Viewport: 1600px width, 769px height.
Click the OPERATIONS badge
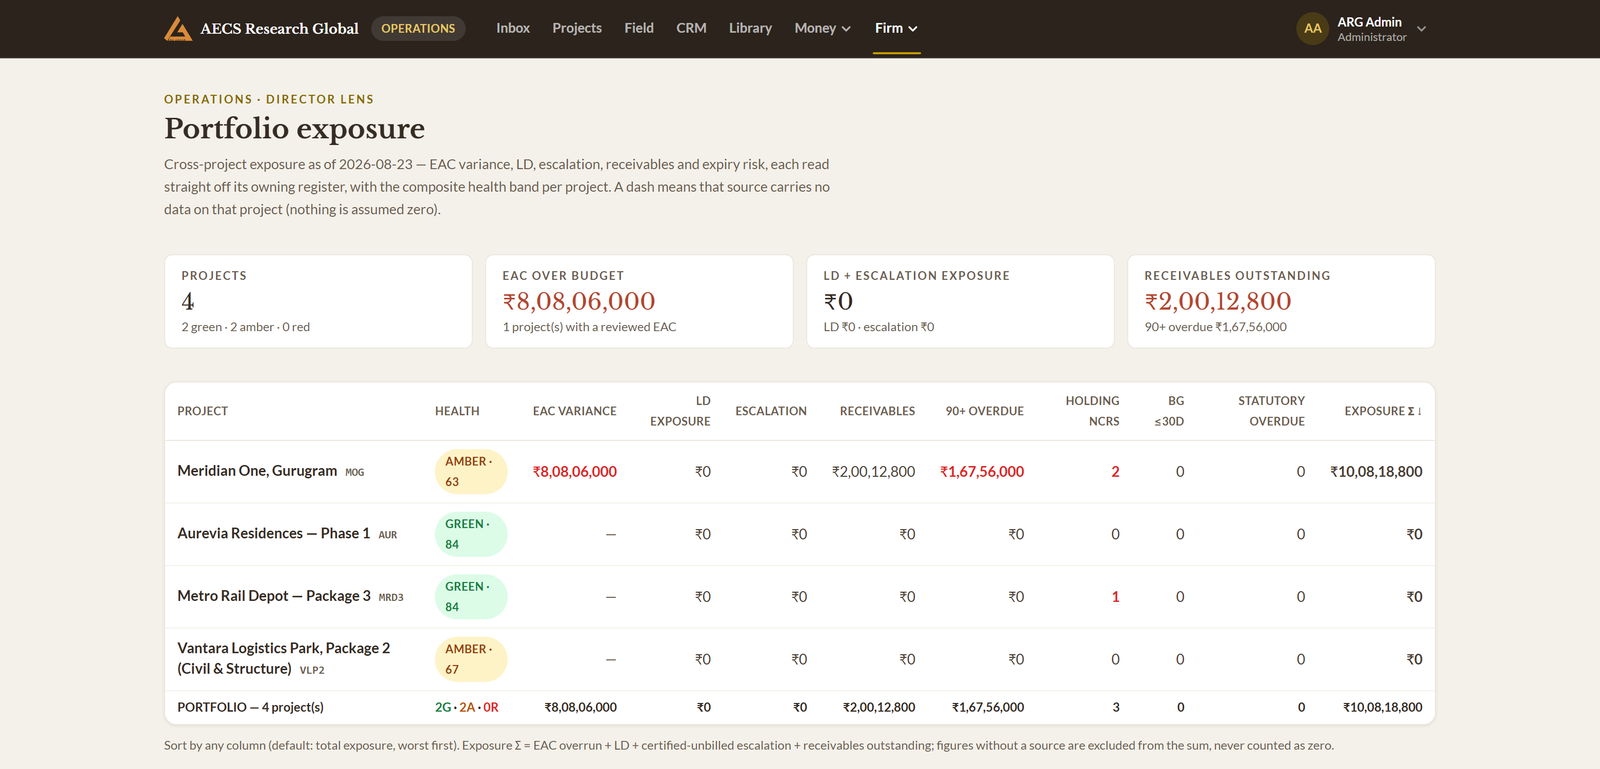(418, 28)
